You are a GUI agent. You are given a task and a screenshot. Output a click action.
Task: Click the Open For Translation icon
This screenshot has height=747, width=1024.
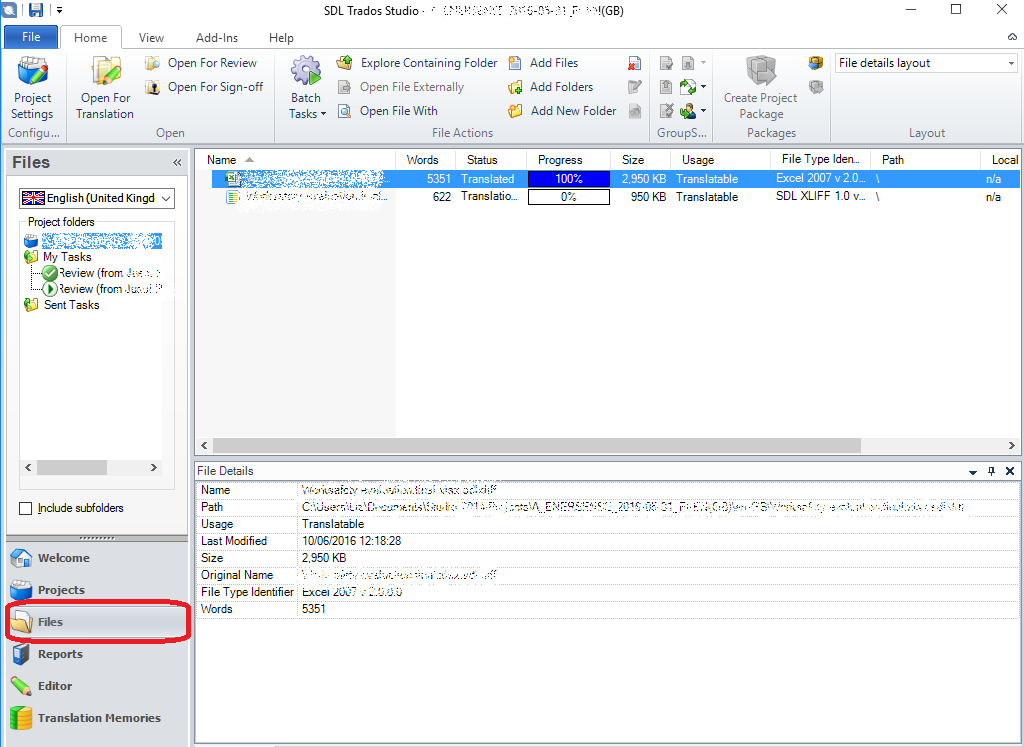click(105, 74)
